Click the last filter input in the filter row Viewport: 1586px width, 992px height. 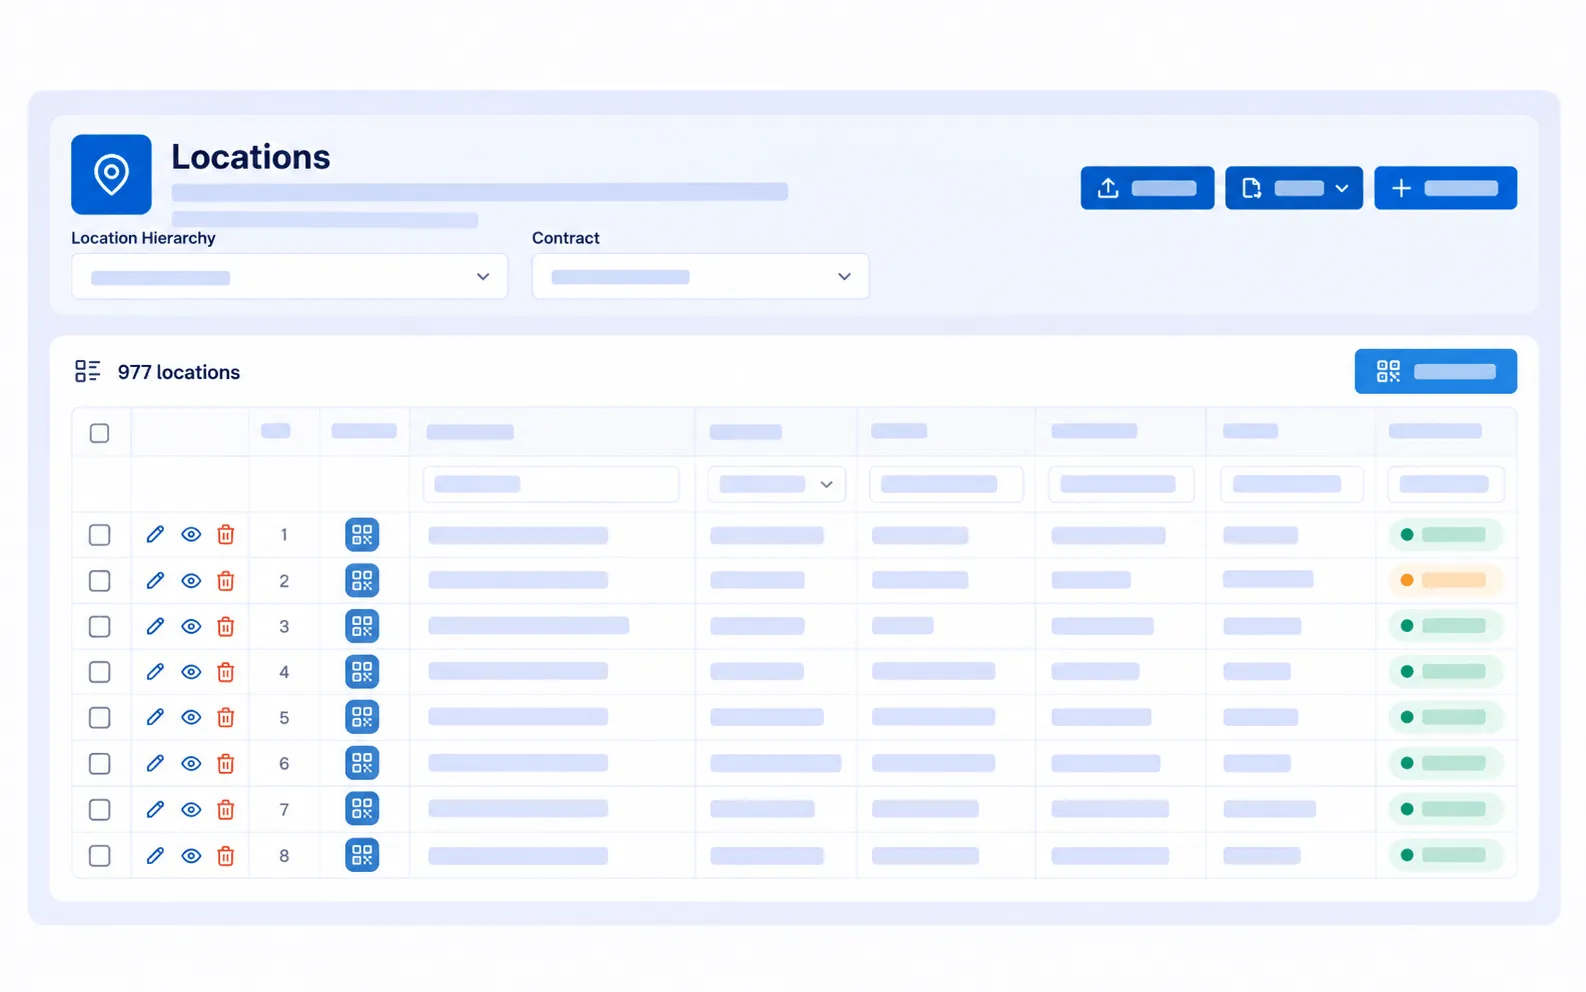coord(1446,484)
